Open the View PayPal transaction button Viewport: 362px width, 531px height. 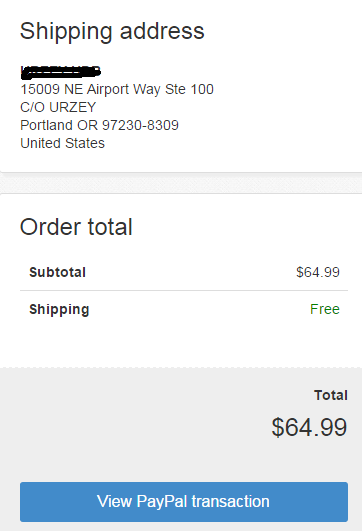coord(184,502)
